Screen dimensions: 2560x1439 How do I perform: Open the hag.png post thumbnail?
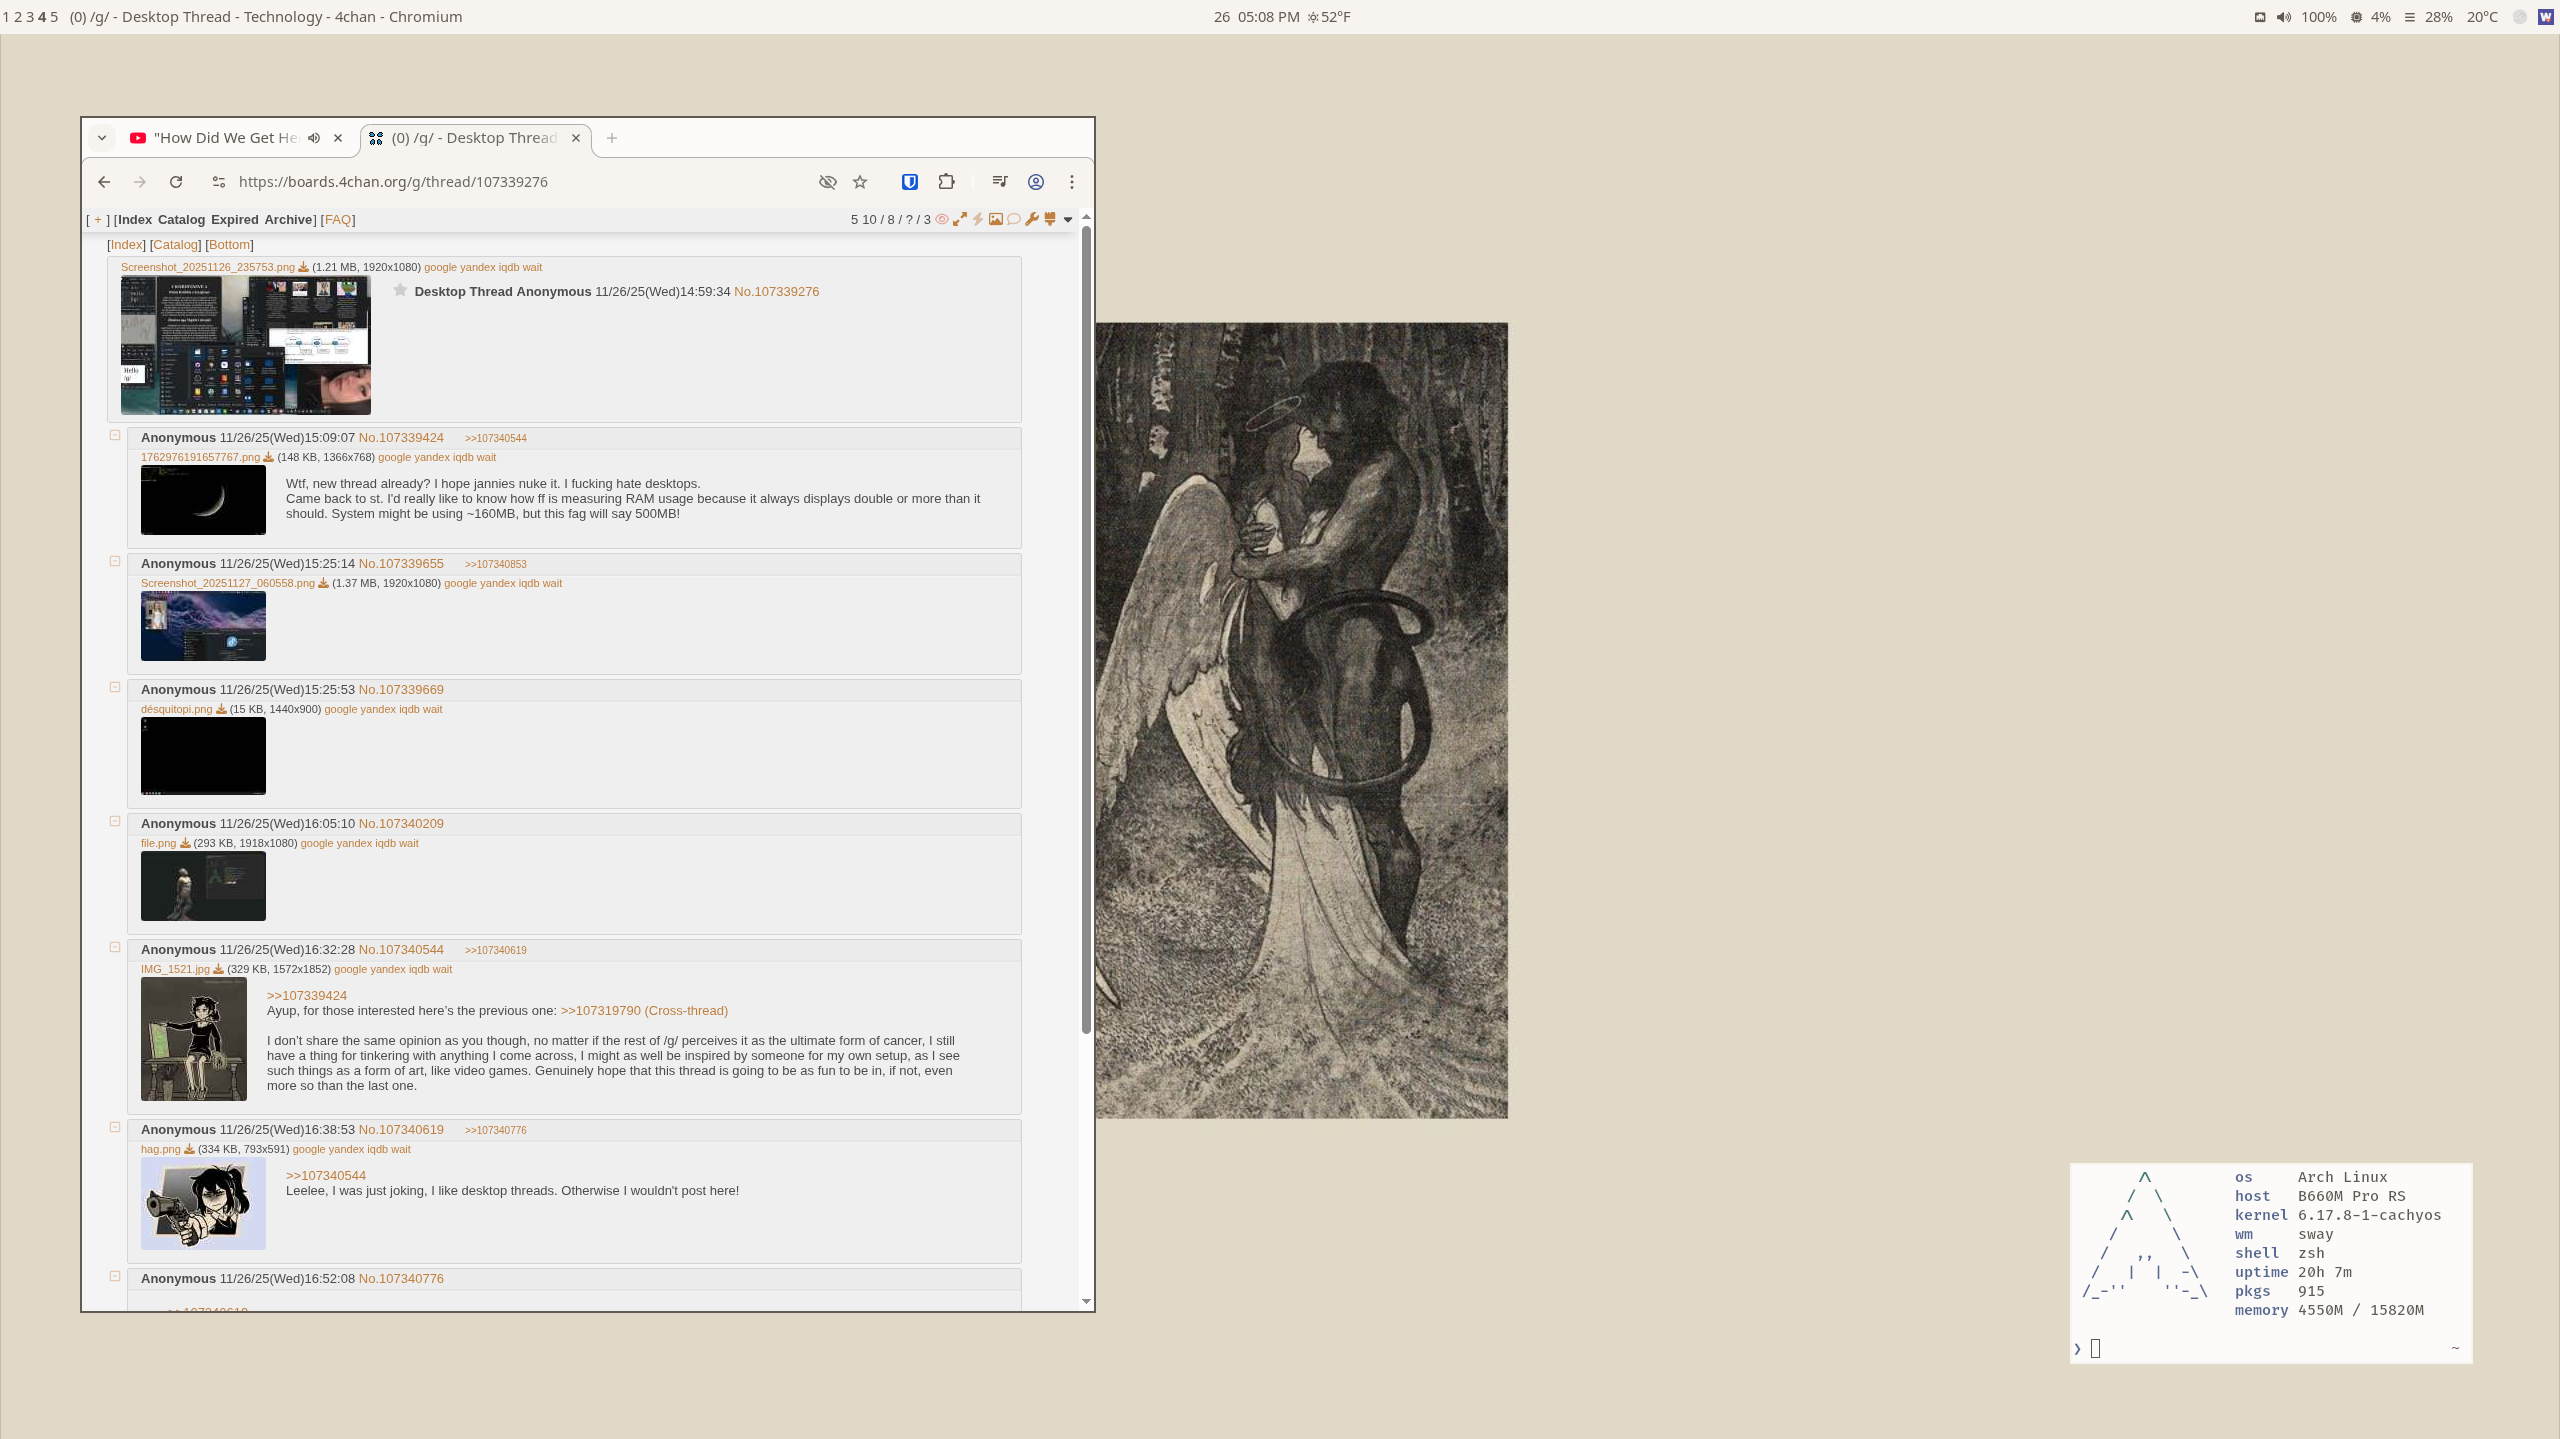[x=203, y=1204]
